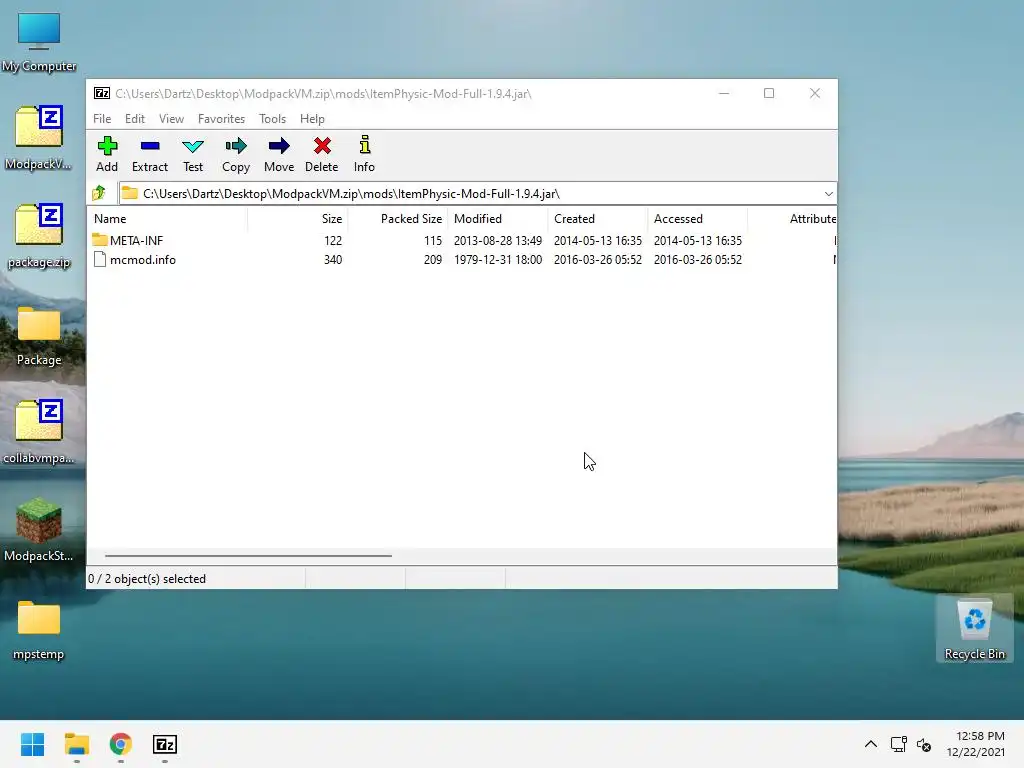Image resolution: width=1024 pixels, height=768 pixels.
Task: Sort by Attributes column header
Action: pos(792,219)
